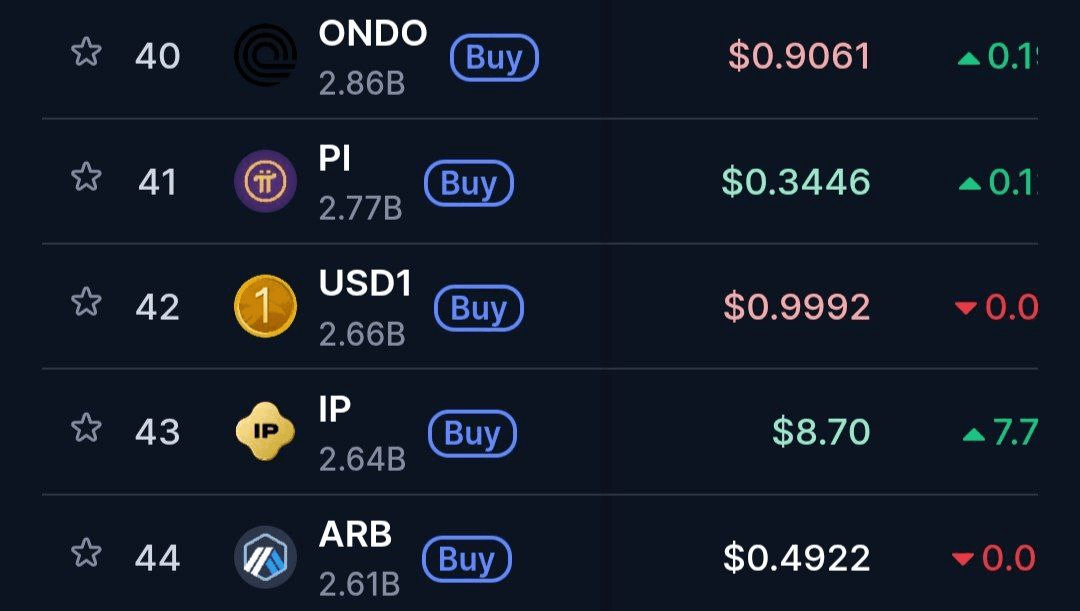Tap the Buy button for PI
Screen dimensions: 1080x611
point(468,183)
